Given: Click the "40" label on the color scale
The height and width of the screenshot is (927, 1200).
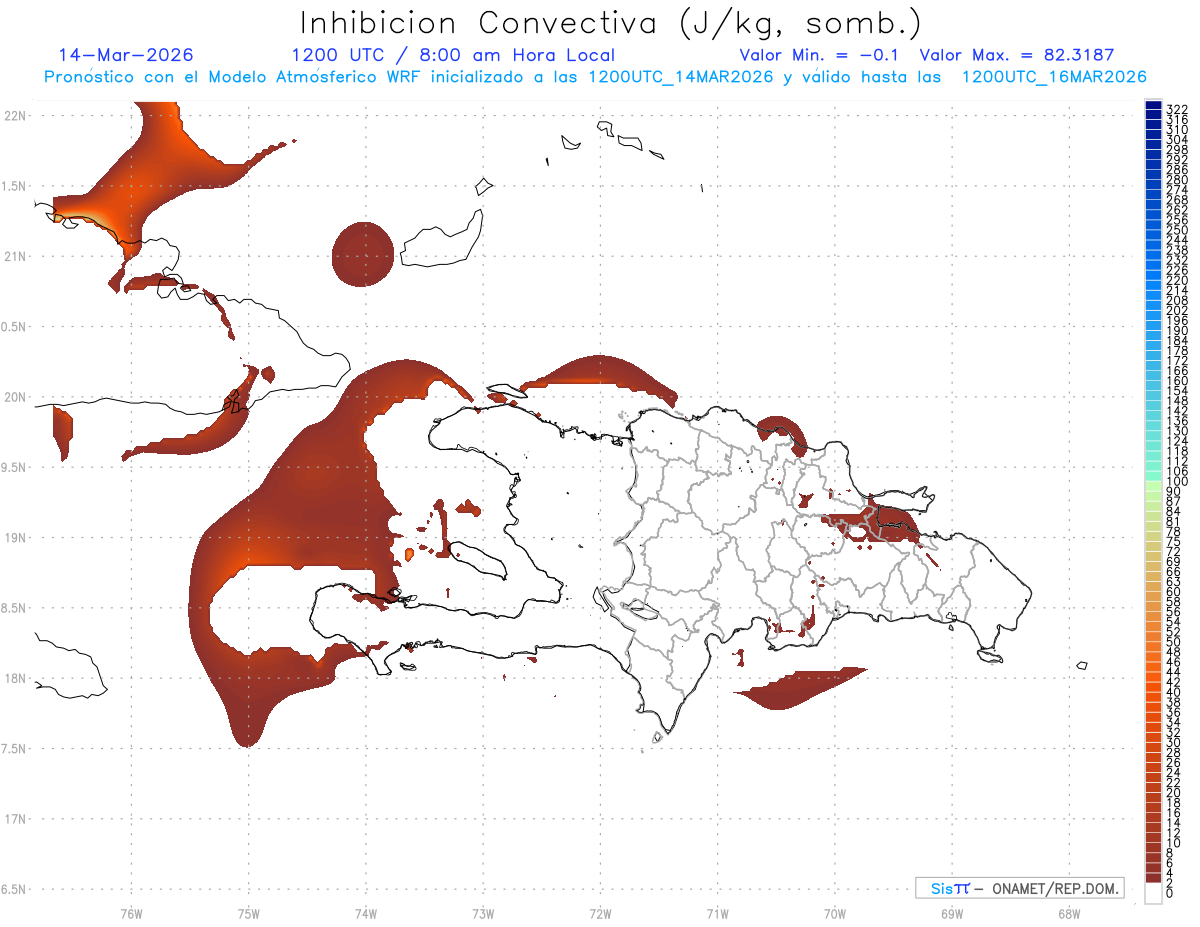Looking at the screenshot, I should pyautogui.click(x=1173, y=692).
